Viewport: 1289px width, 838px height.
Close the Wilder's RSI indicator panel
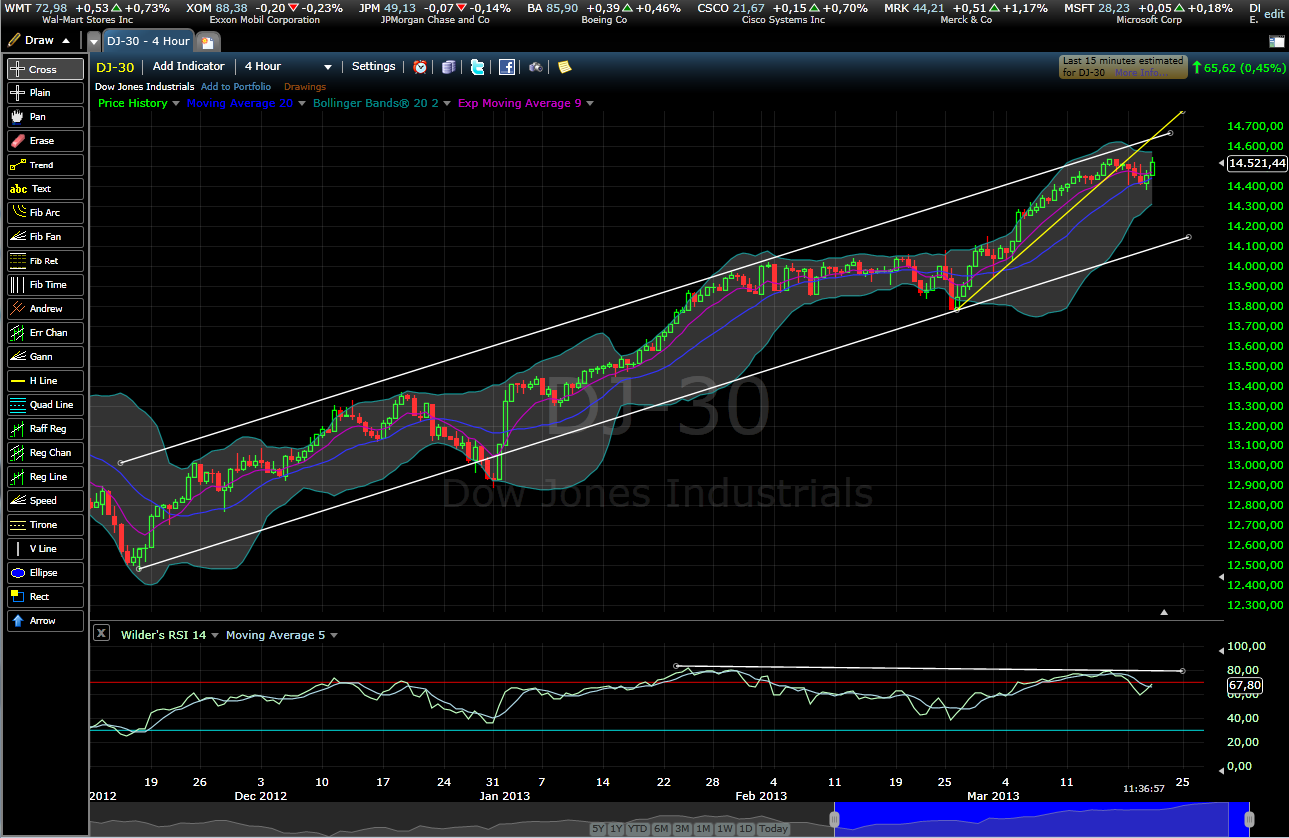click(101, 632)
